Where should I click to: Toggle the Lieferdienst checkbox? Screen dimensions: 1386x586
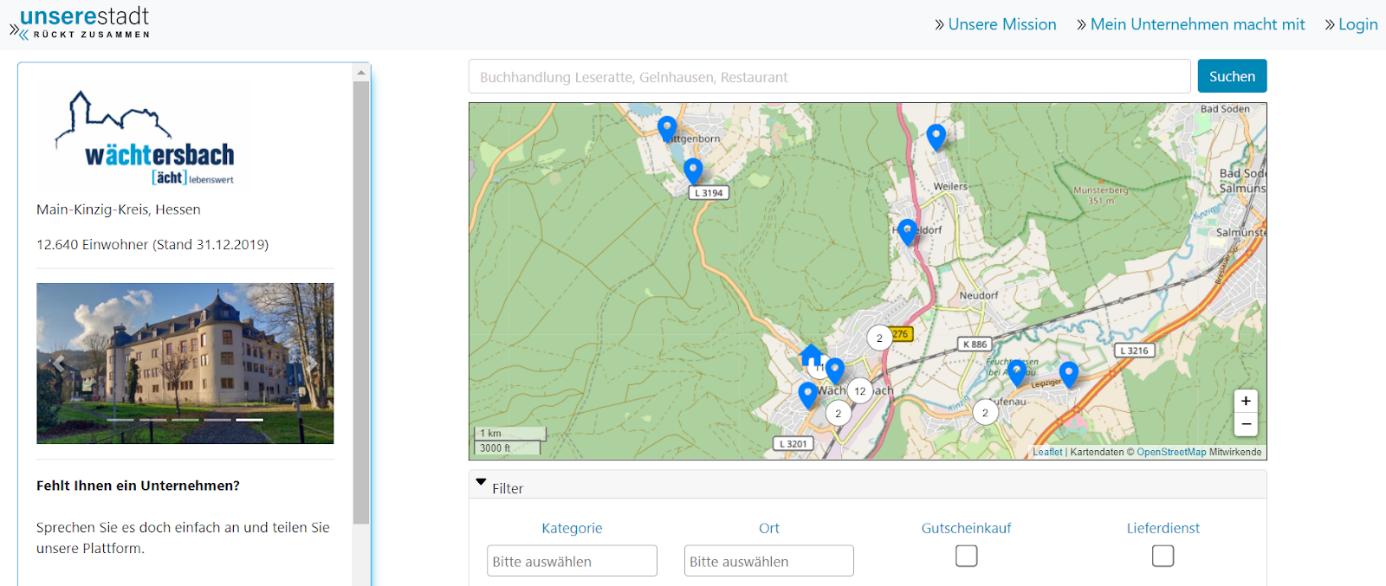tap(1162, 556)
